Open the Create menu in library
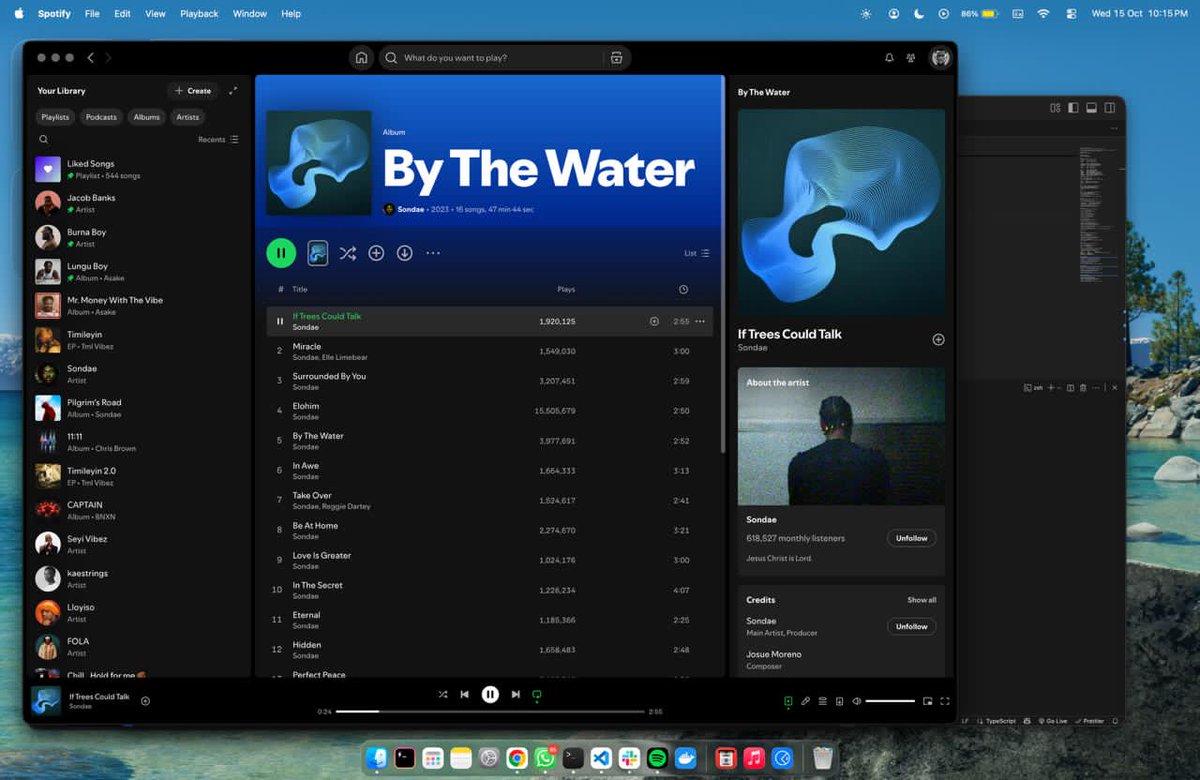 point(193,91)
